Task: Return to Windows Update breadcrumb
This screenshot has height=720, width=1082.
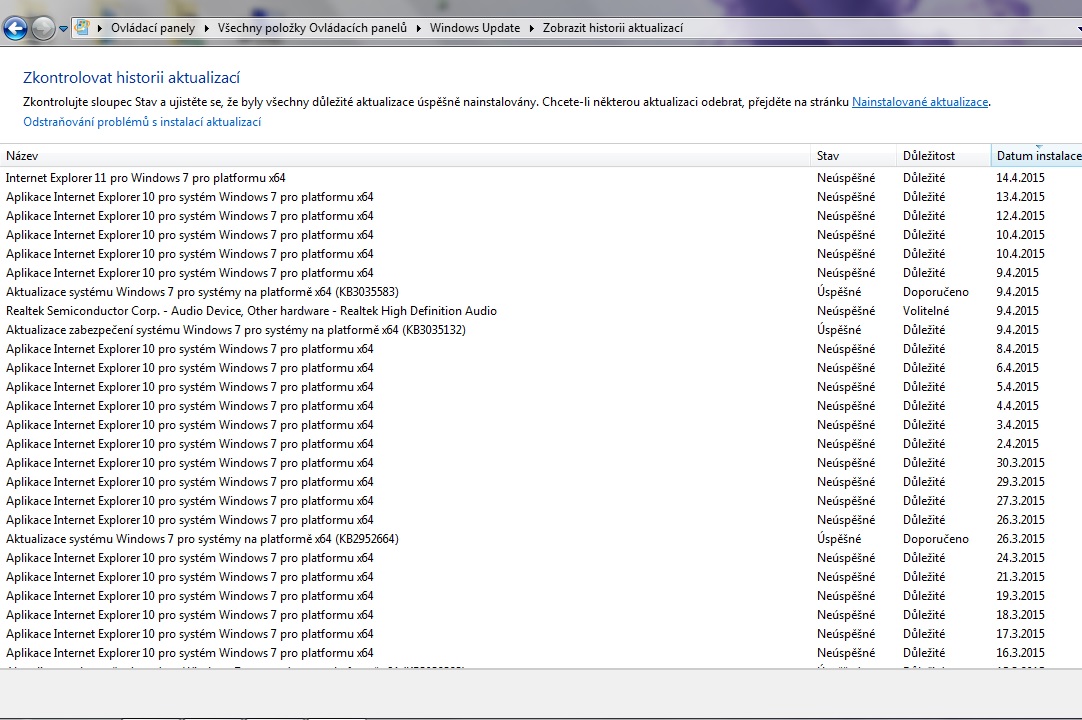Action: pyautogui.click(x=475, y=28)
